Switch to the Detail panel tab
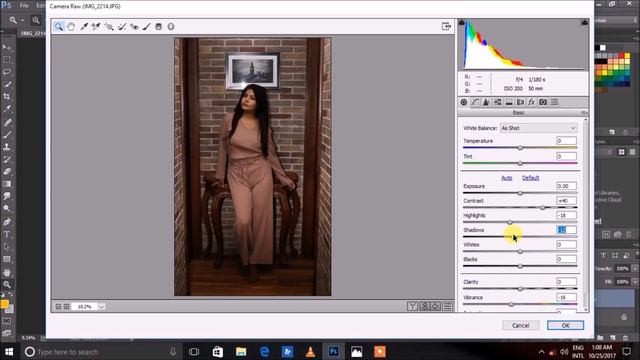Screen dimensions: 640x360 pyautogui.click(x=486, y=102)
